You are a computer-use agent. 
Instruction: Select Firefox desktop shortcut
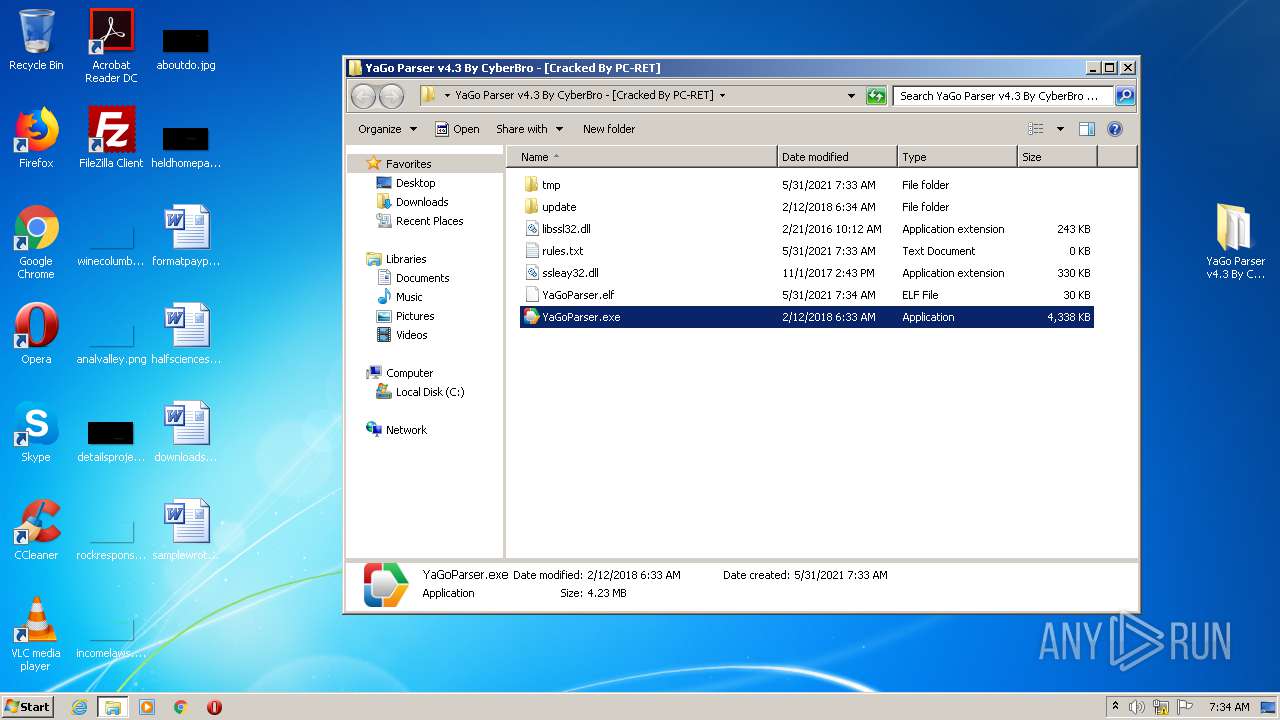36,138
